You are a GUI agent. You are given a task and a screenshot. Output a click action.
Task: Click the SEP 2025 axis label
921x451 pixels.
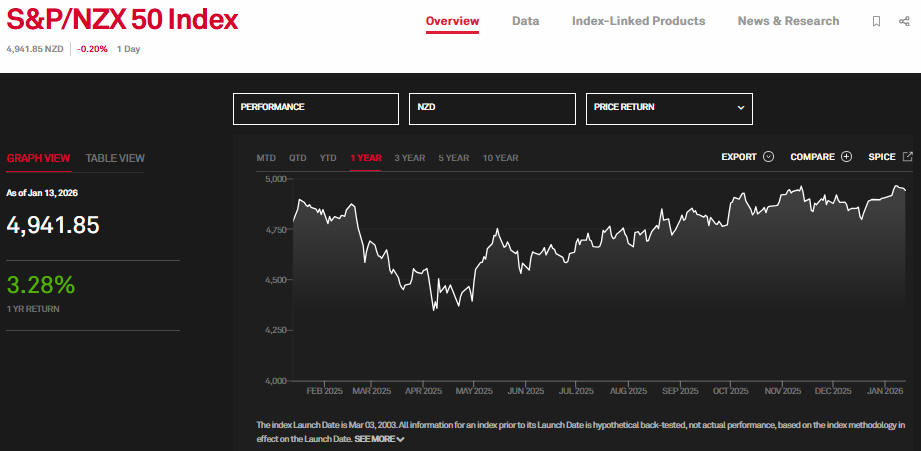click(x=680, y=391)
